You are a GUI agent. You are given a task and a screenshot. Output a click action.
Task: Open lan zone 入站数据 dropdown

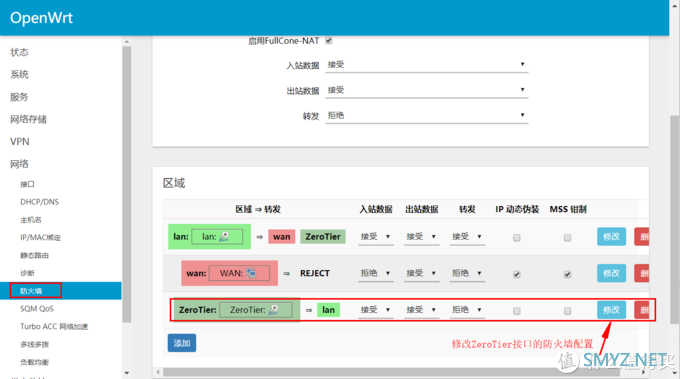[376, 237]
